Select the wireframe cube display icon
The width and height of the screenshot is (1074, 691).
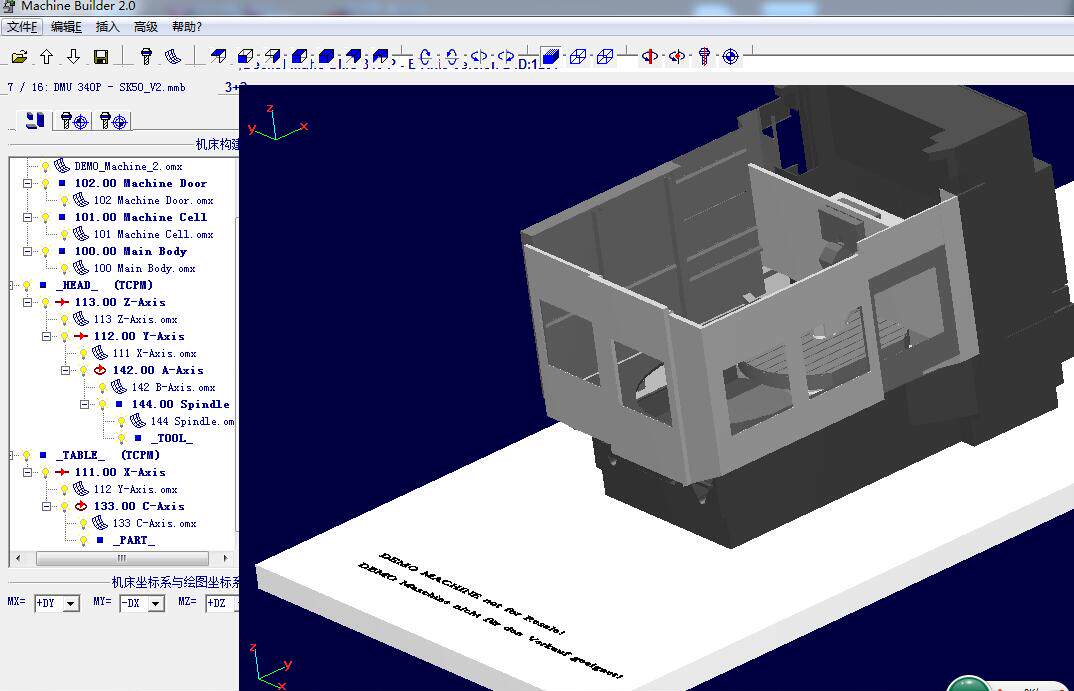578,57
